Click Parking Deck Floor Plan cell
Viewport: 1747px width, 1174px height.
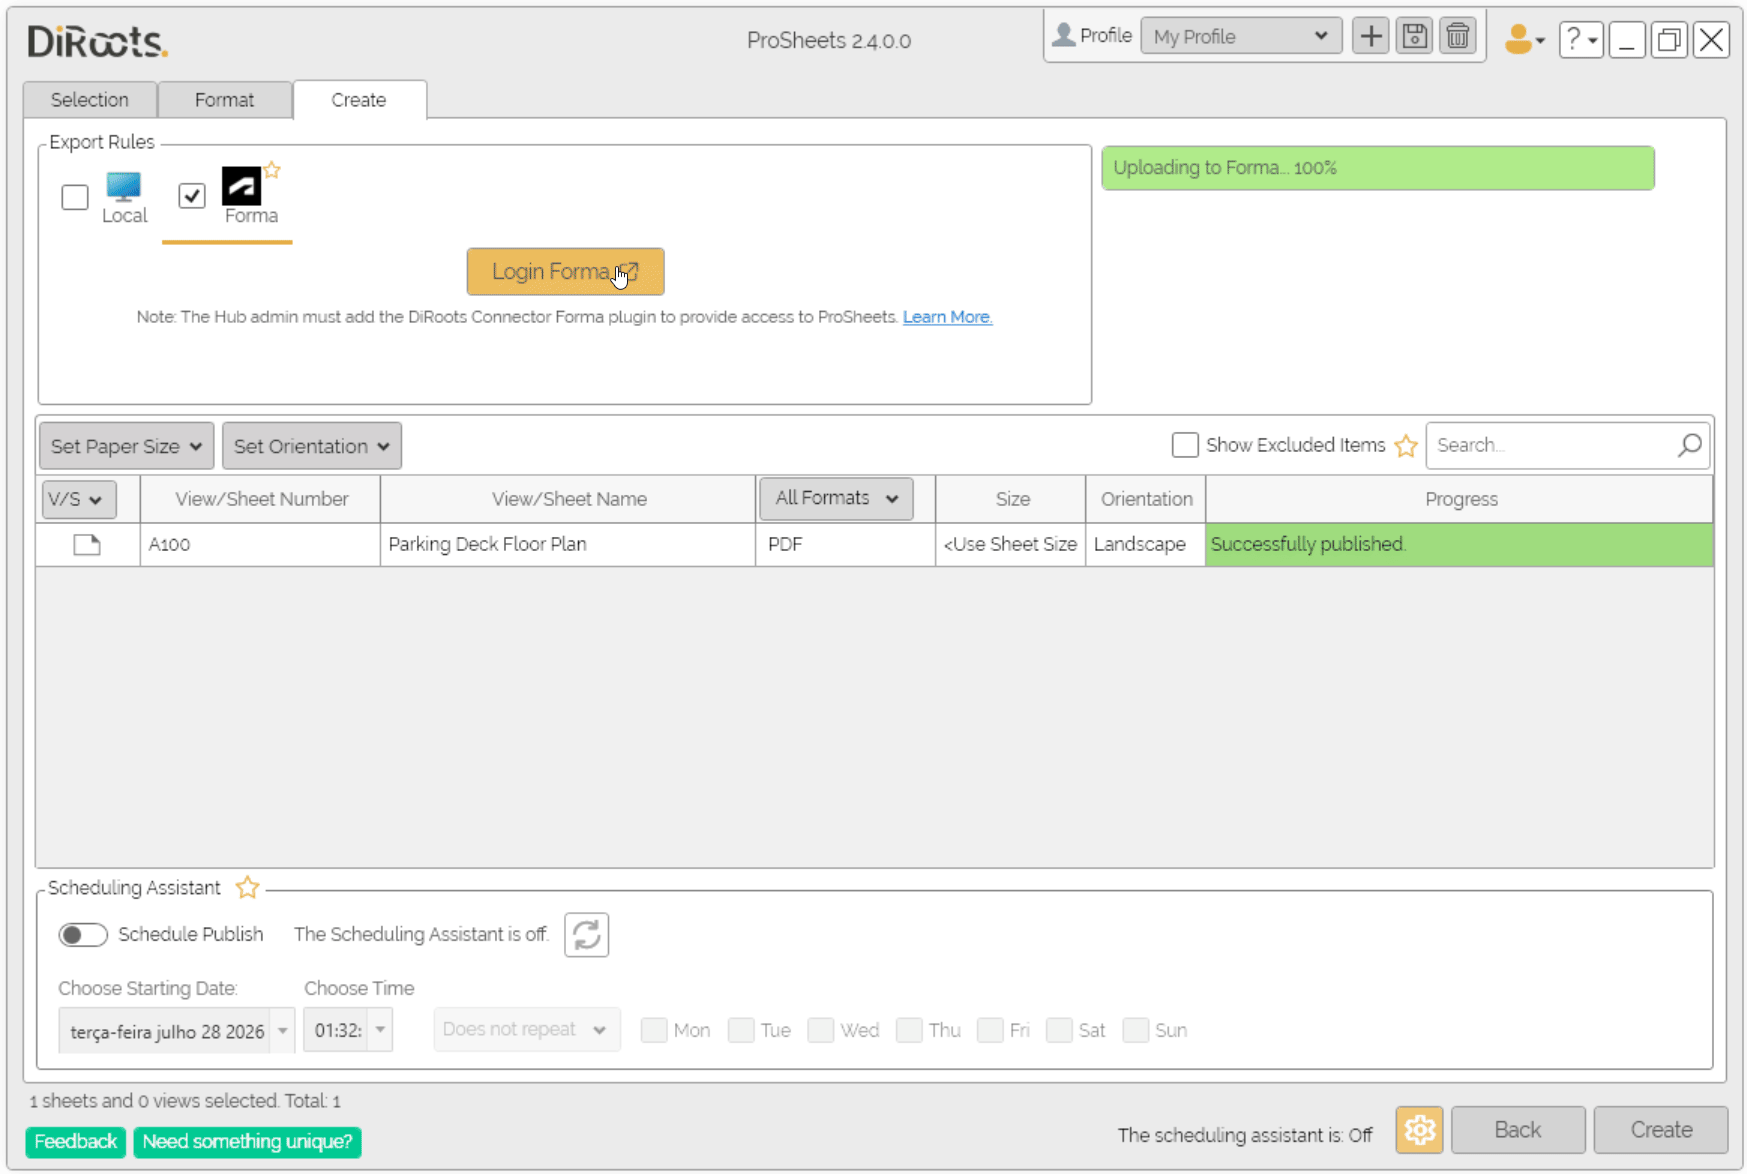coord(568,545)
